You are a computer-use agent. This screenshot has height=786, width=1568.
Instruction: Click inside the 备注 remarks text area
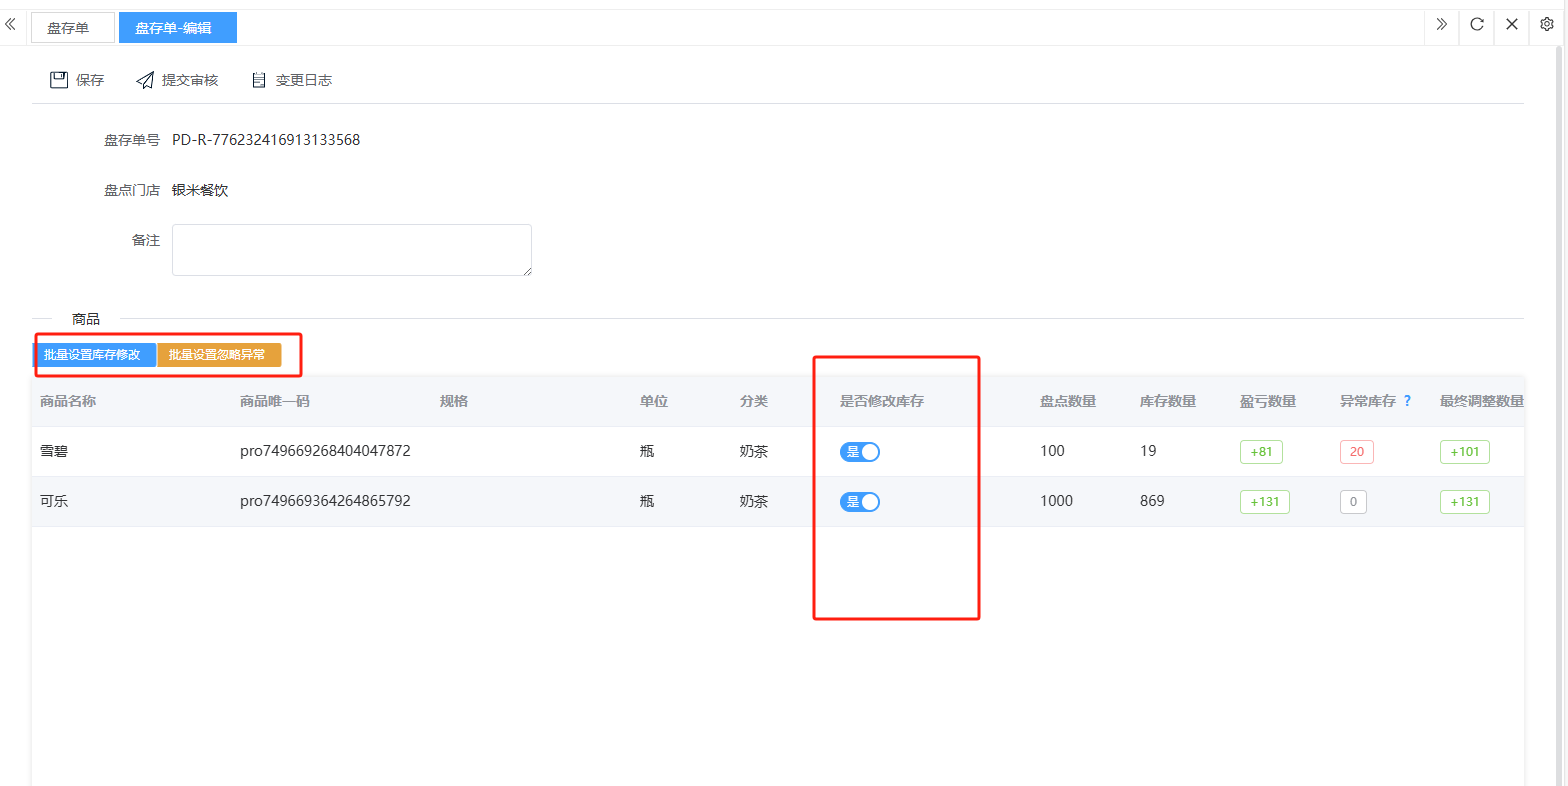351,250
